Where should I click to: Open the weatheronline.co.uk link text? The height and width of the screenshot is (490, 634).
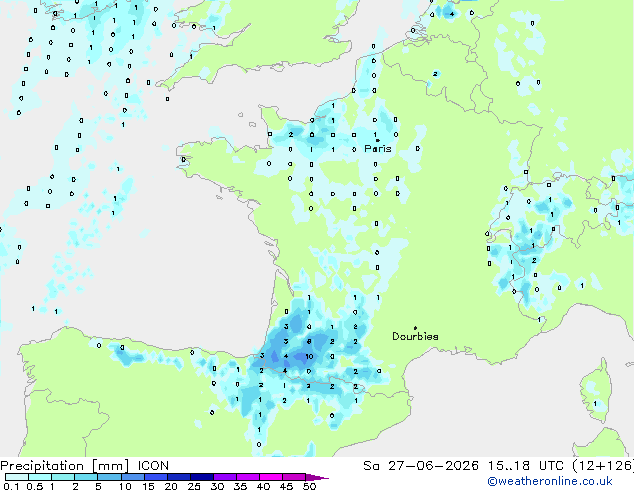tap(550, 481)
